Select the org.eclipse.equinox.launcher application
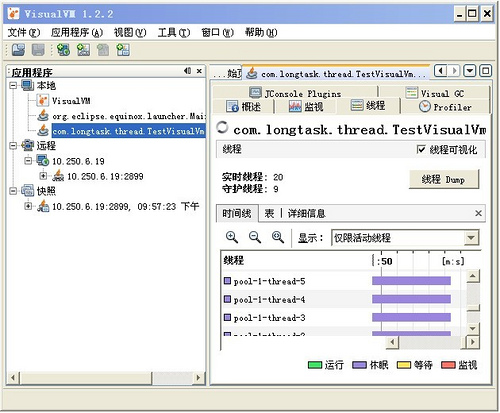 (x=129, y=116)
